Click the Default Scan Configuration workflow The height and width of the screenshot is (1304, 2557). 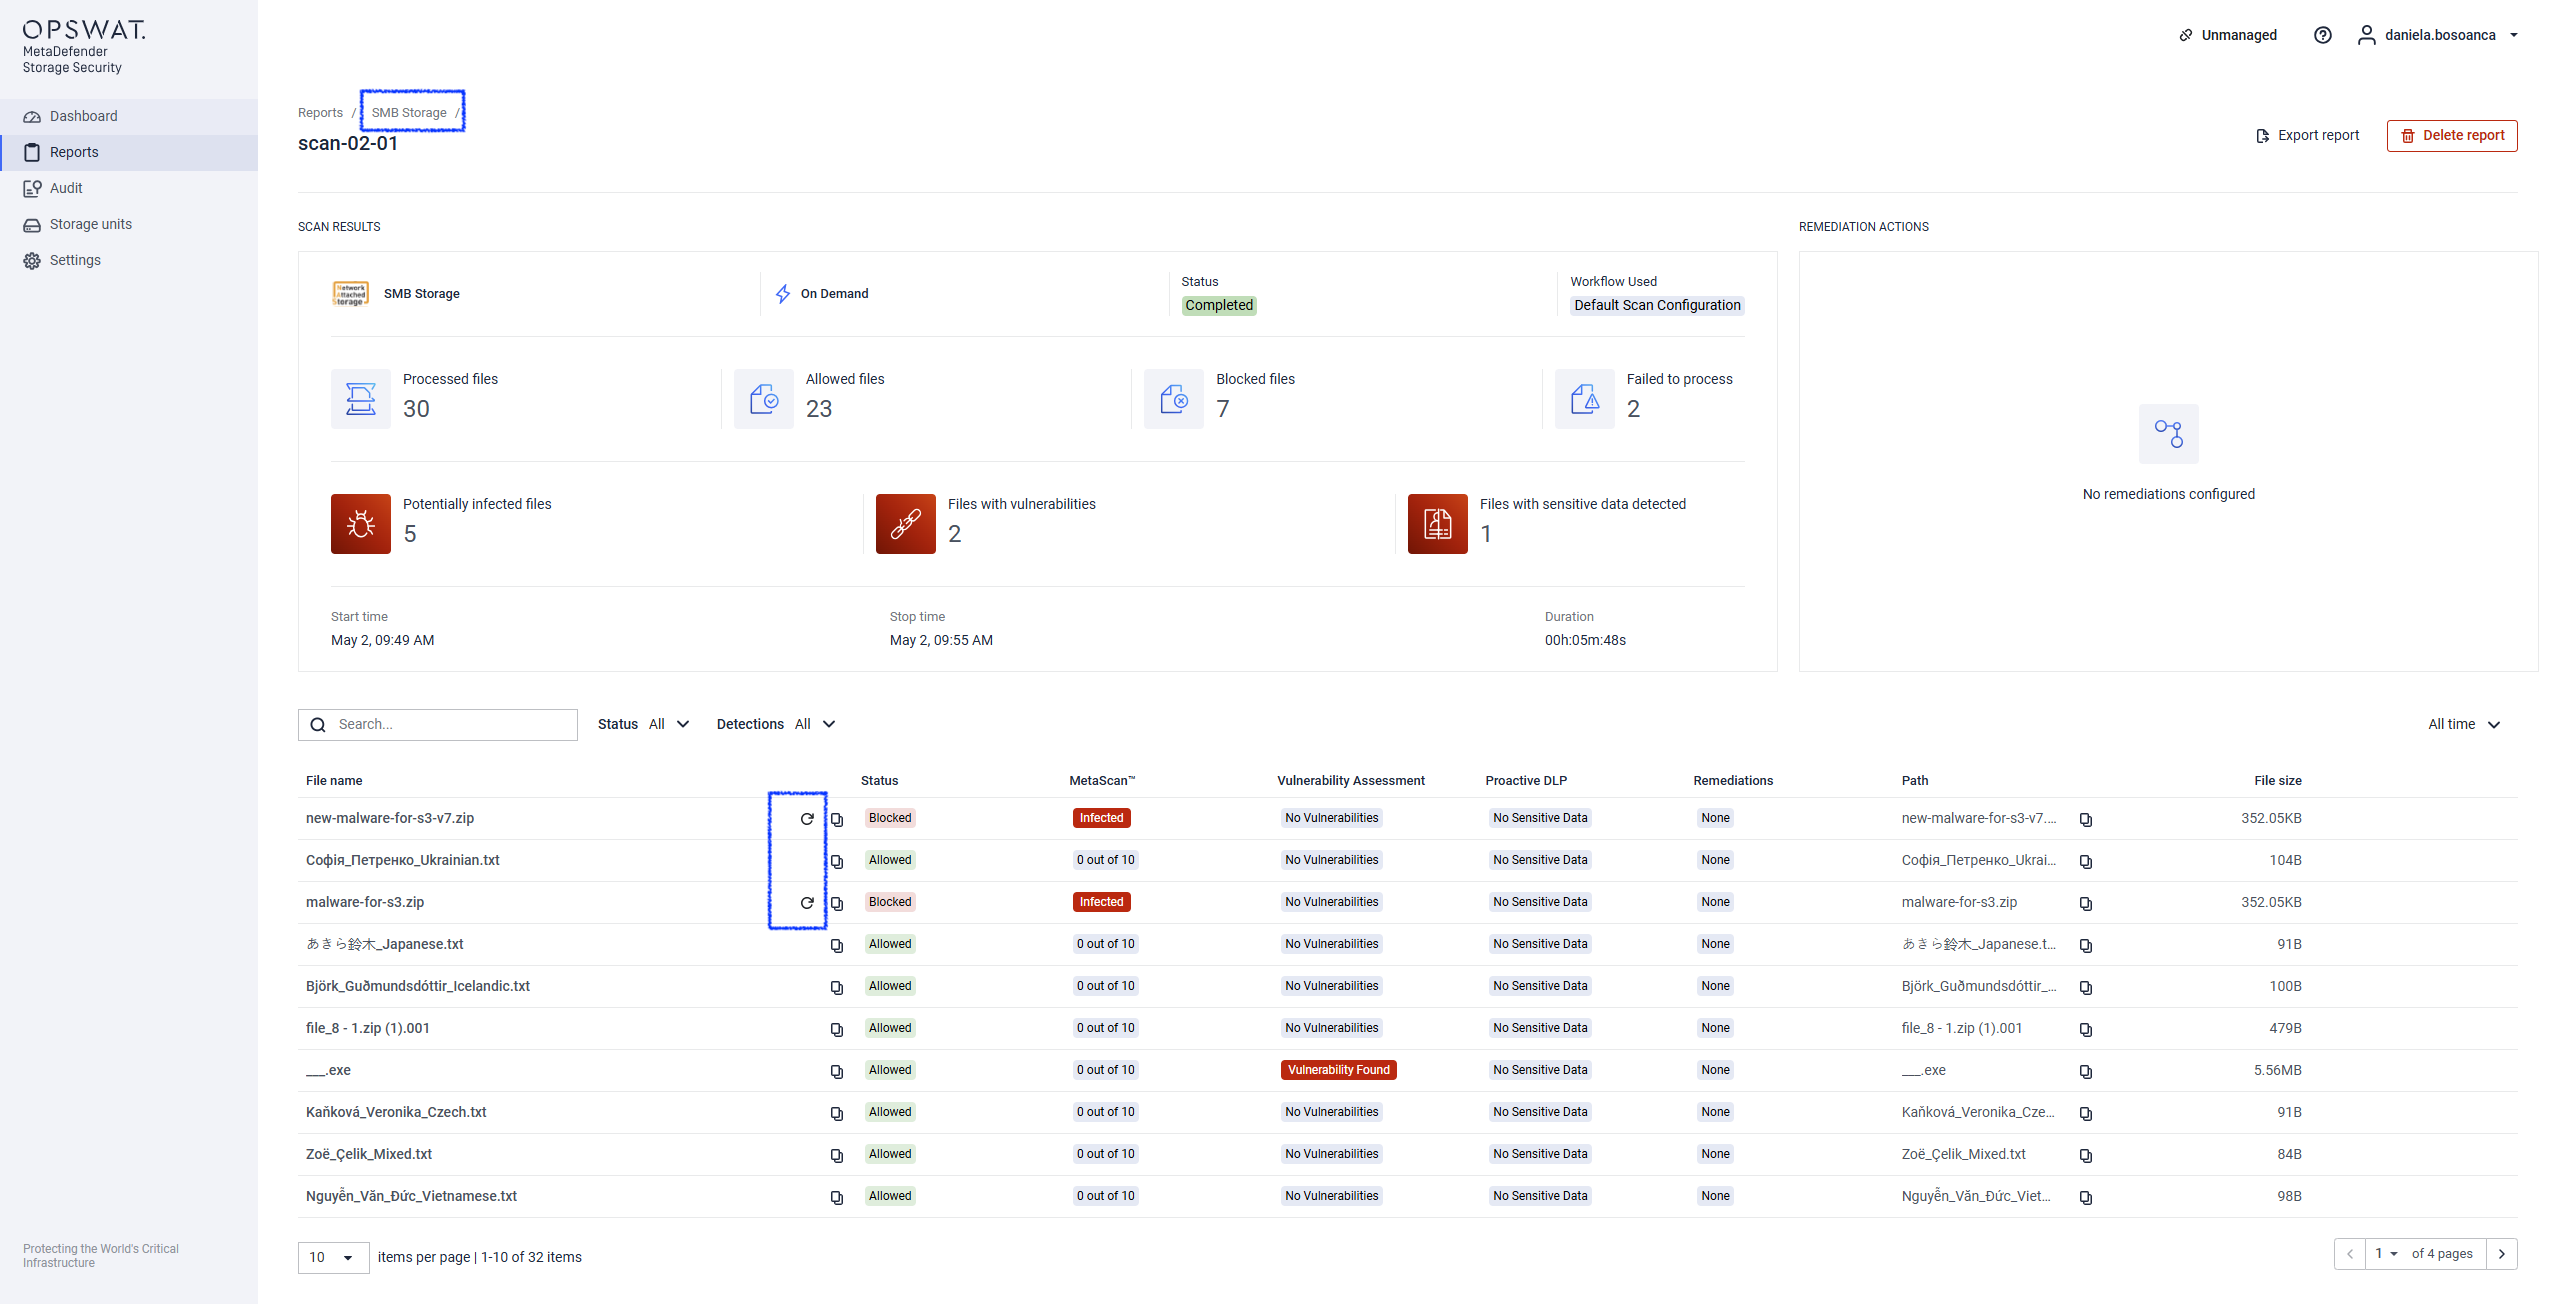click(1657, 305)
